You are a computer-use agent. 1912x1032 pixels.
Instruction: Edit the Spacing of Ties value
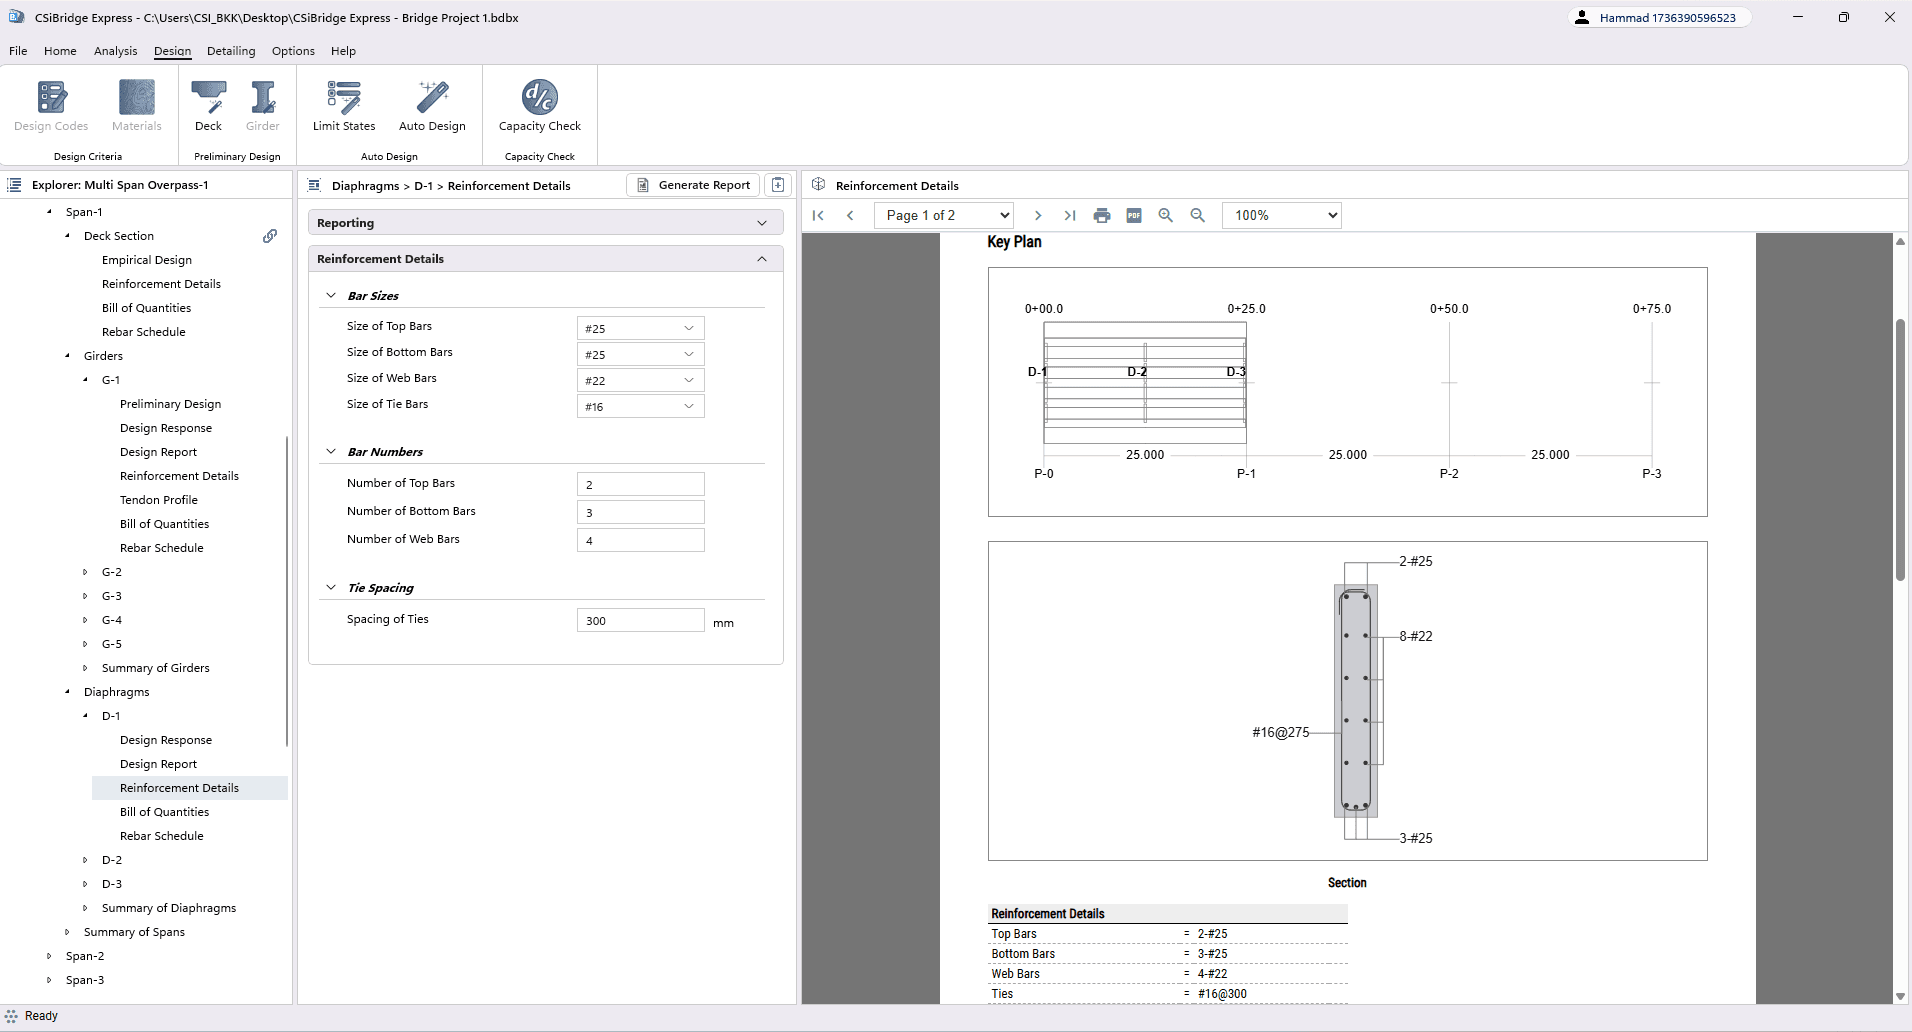pyautogui.click(x=640, y=620)
